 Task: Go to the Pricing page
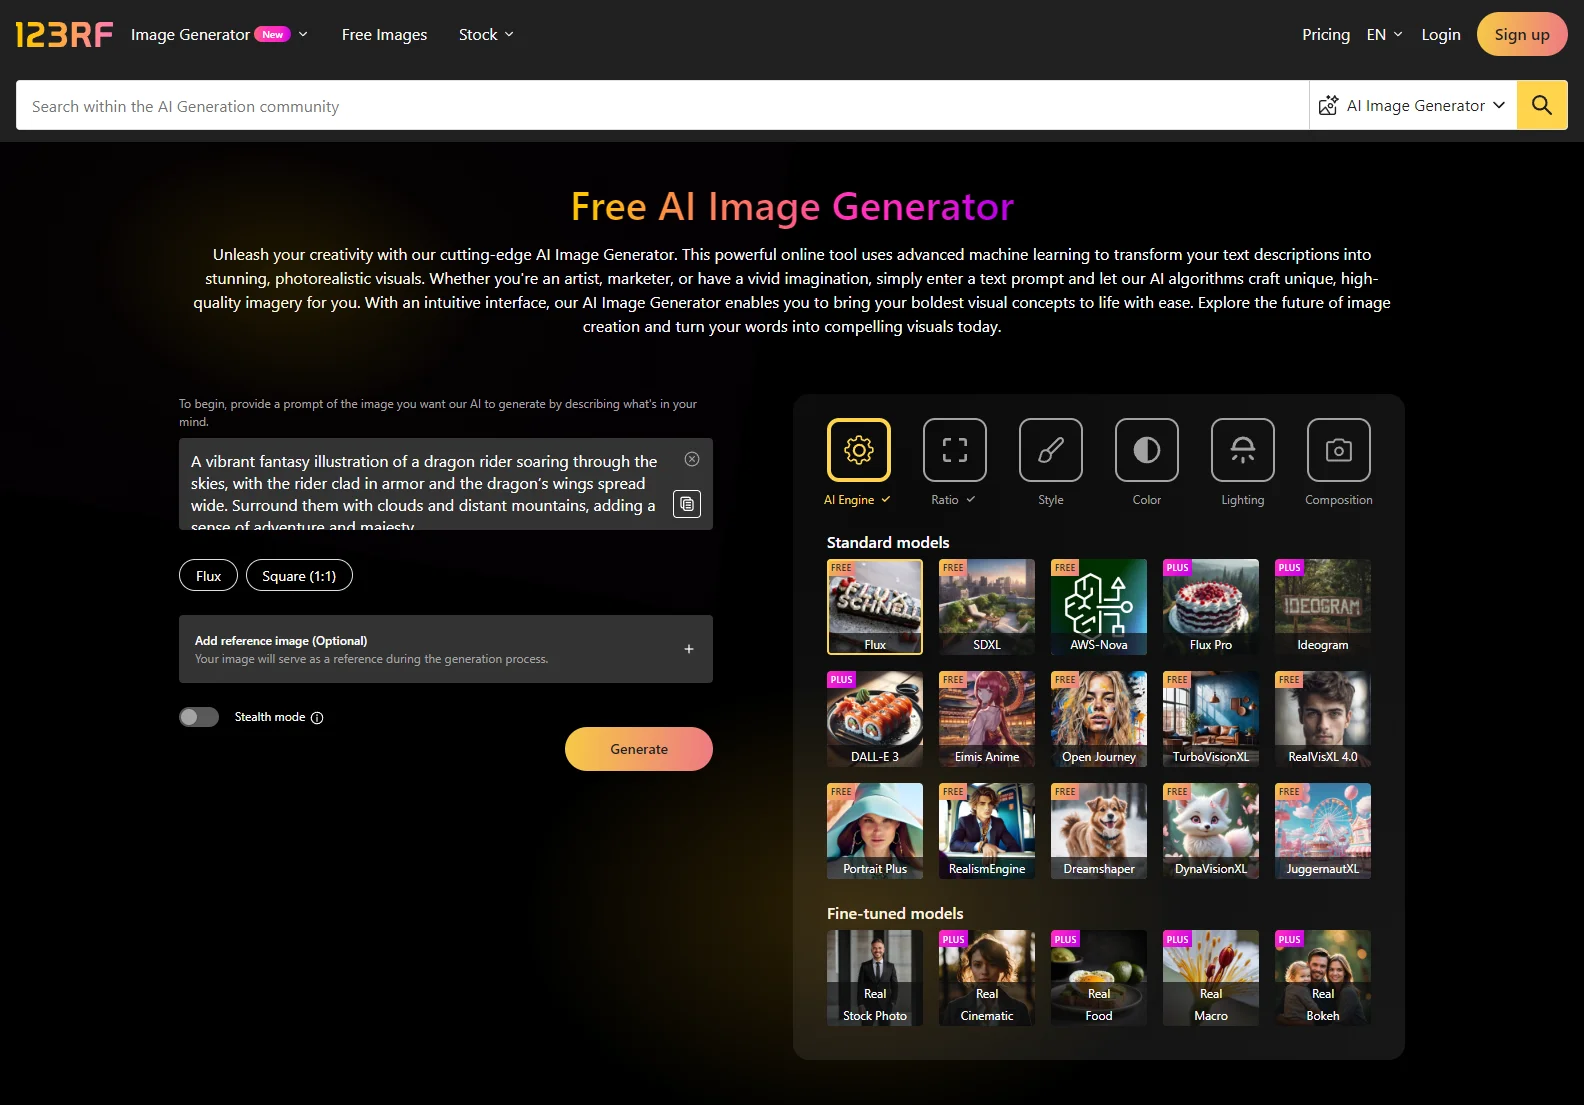(1326, 35)
